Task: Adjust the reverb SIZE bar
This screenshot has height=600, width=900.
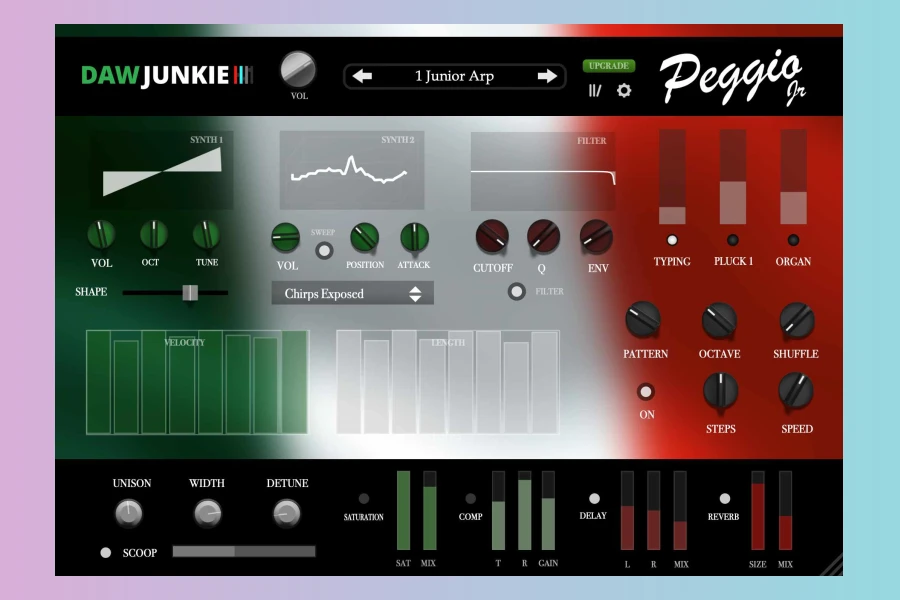Action: click(758, 510)
